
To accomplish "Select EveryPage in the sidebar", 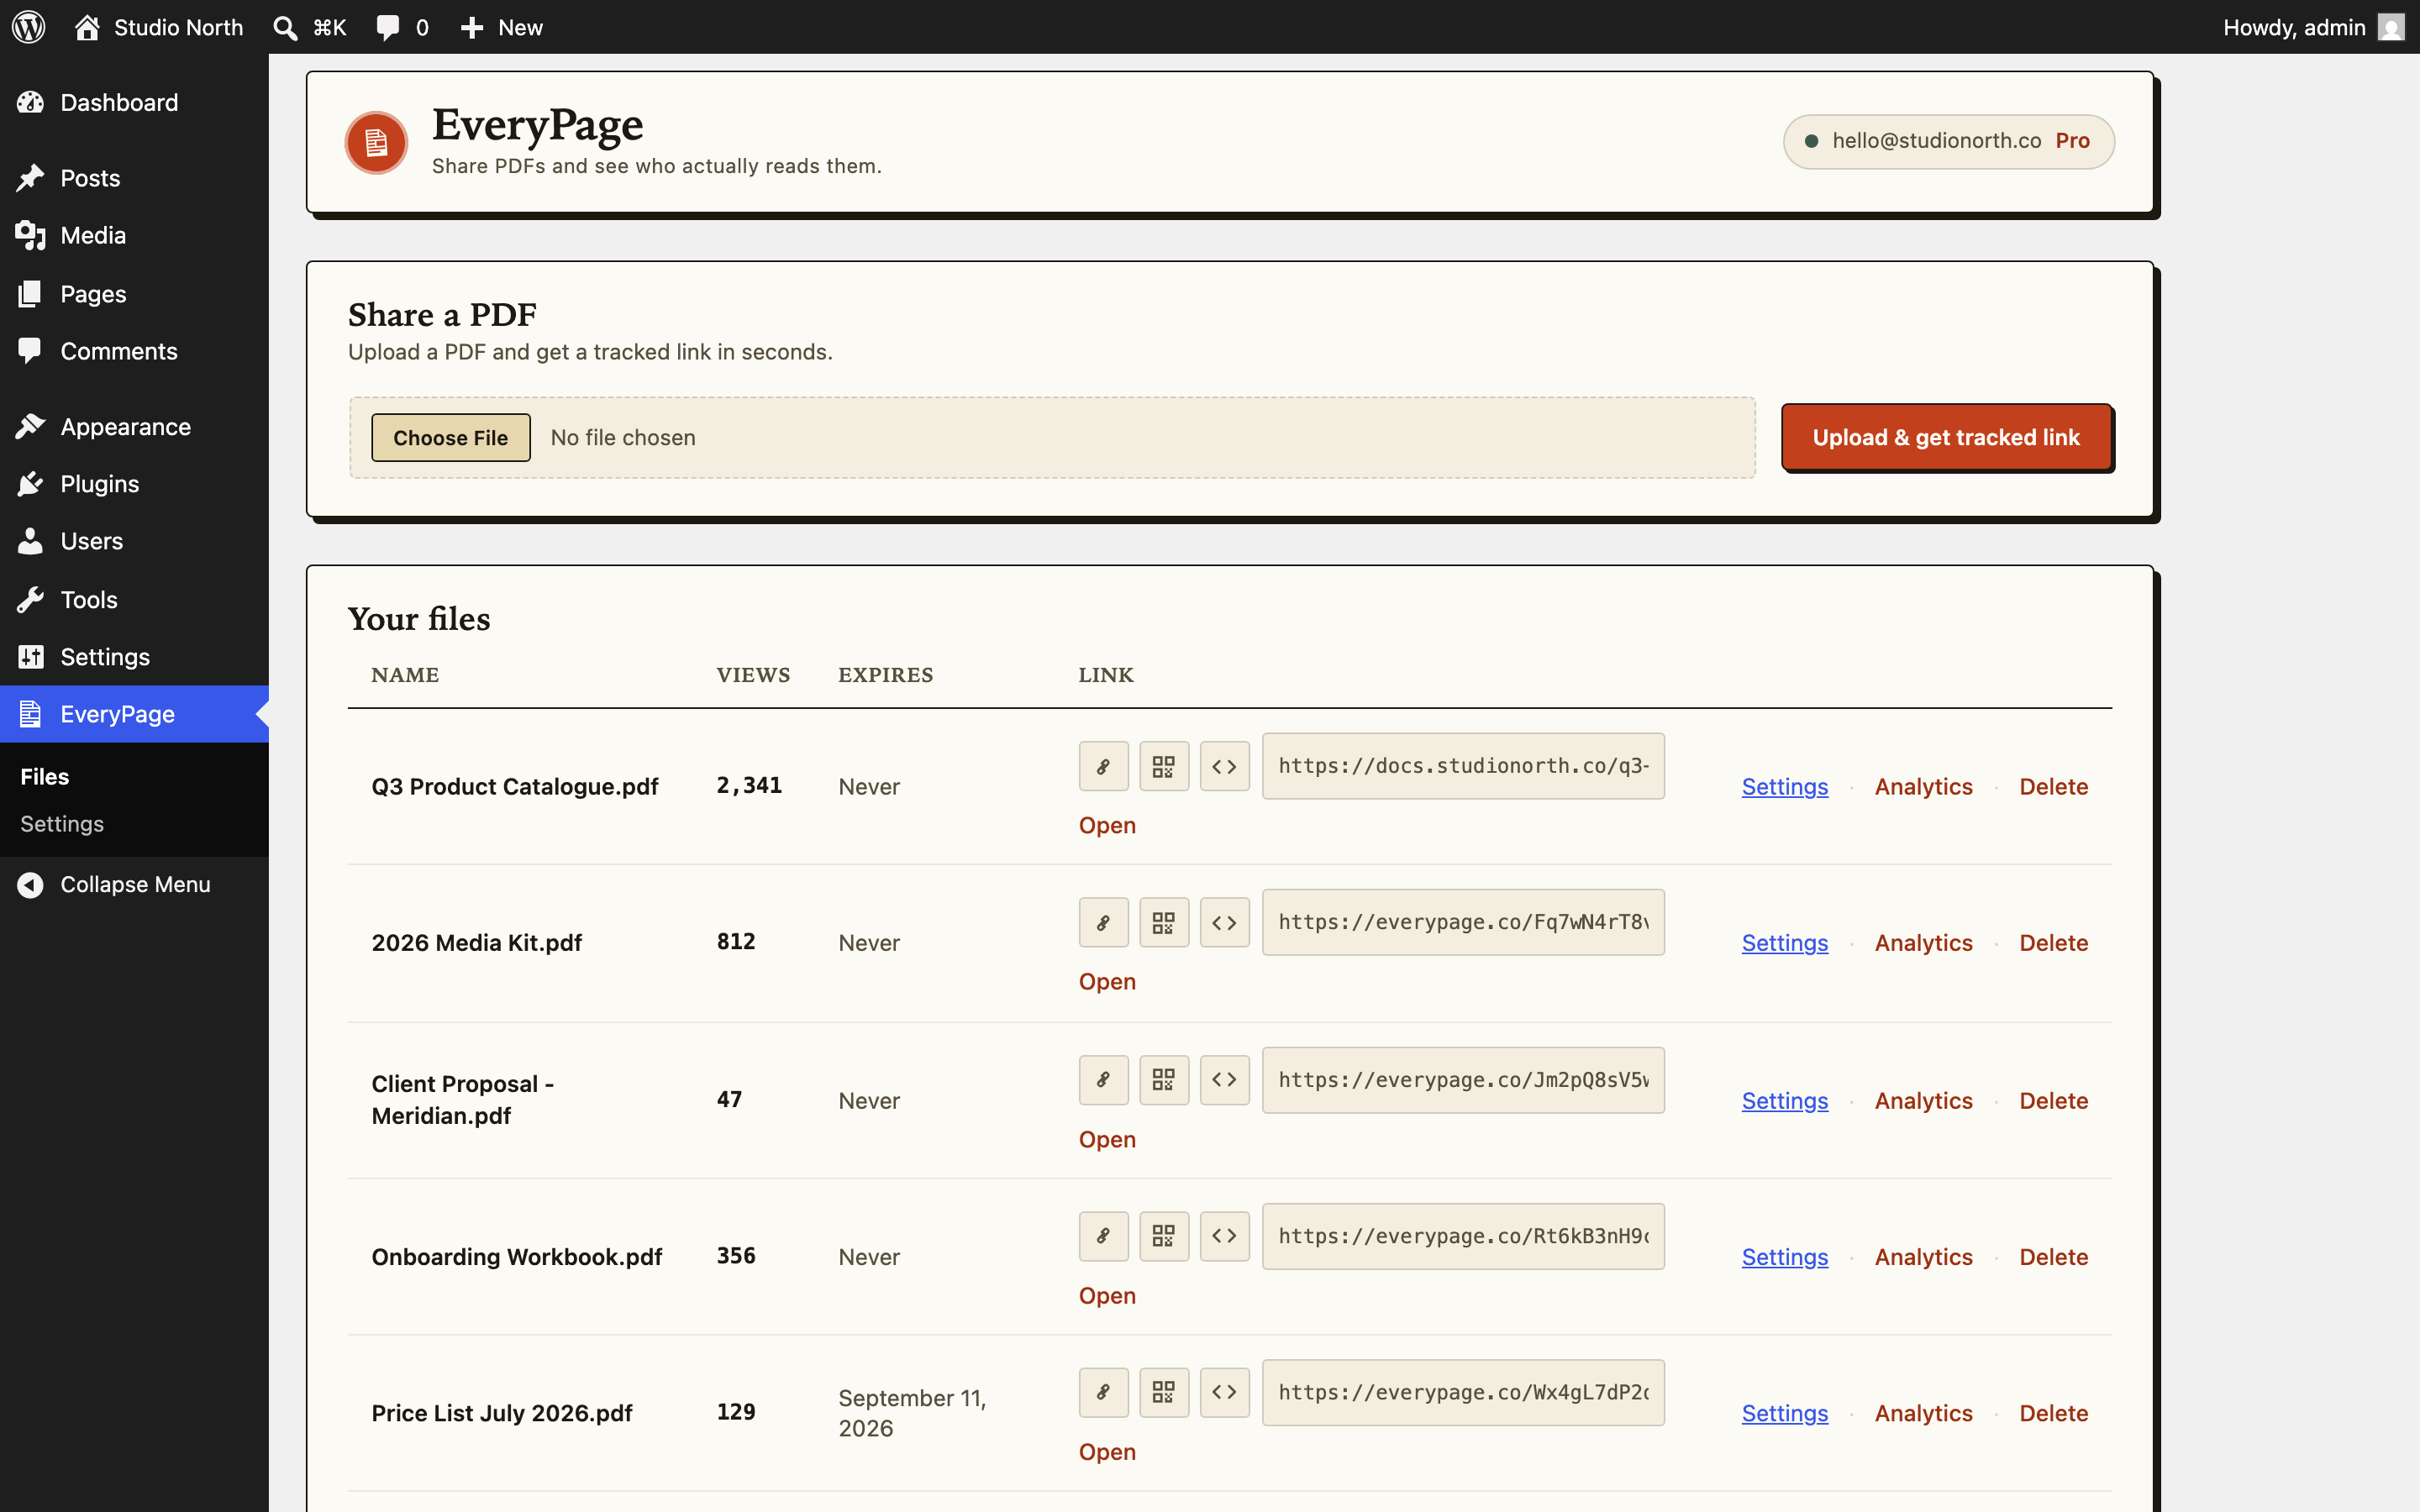I will 134,714.
